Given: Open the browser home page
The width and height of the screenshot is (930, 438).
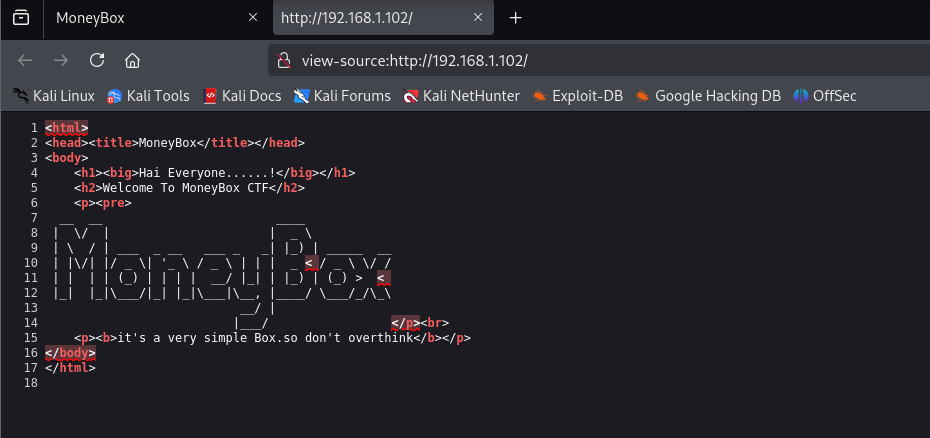Looking at the screenshot, I should pyautogui.click(x=132, y=60).
